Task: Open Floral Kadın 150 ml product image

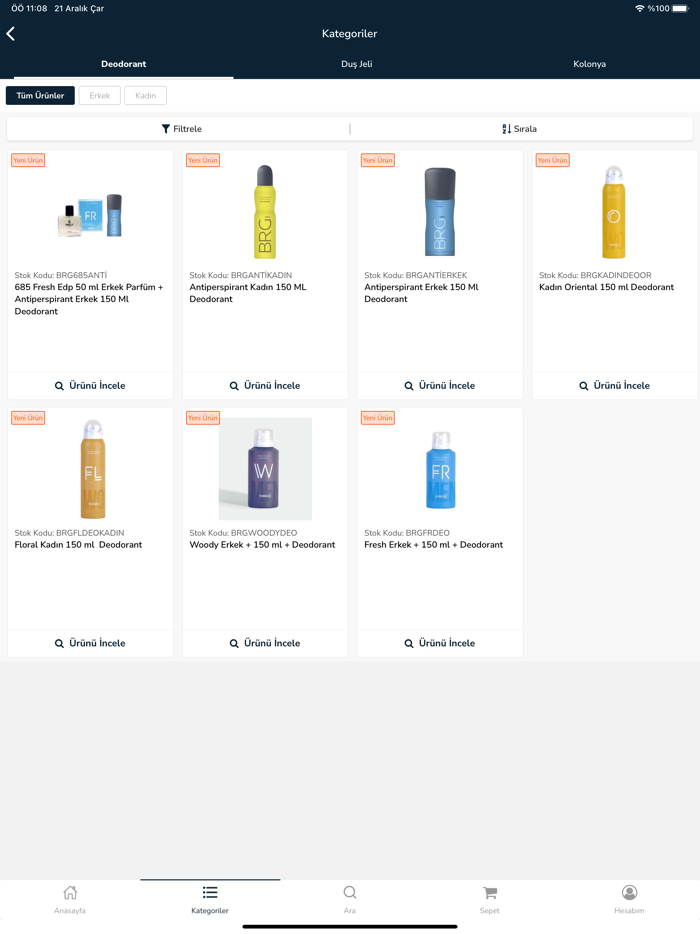Action: point(91,469)
